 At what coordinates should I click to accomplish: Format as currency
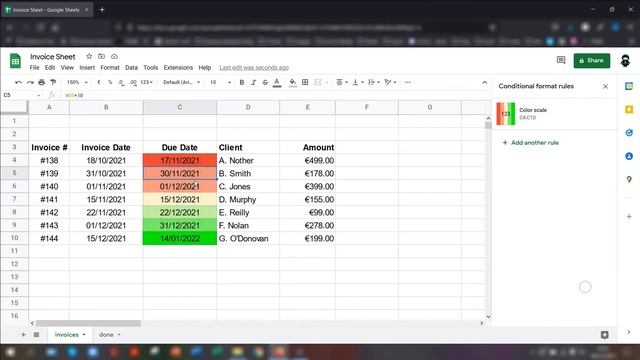[99, 82]
